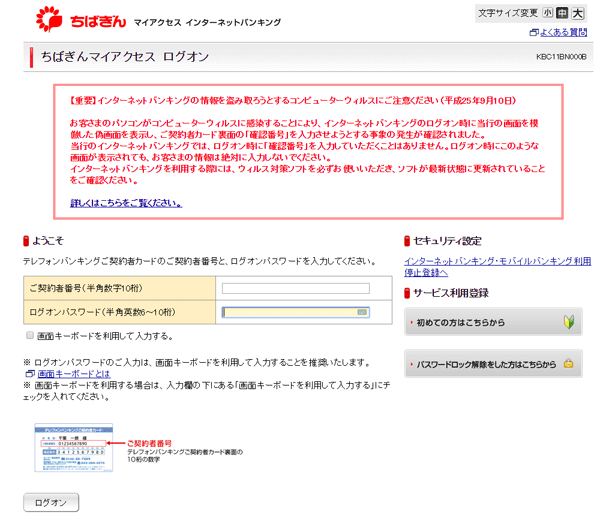Image resolution: width=600 pixels, height=521 pixels.
Task: Click パスワードロック解除をした方はこちらから button
Action: (493, 364)
